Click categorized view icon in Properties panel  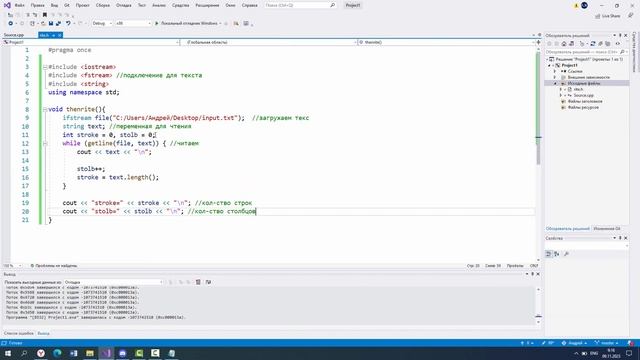point(549,254)
